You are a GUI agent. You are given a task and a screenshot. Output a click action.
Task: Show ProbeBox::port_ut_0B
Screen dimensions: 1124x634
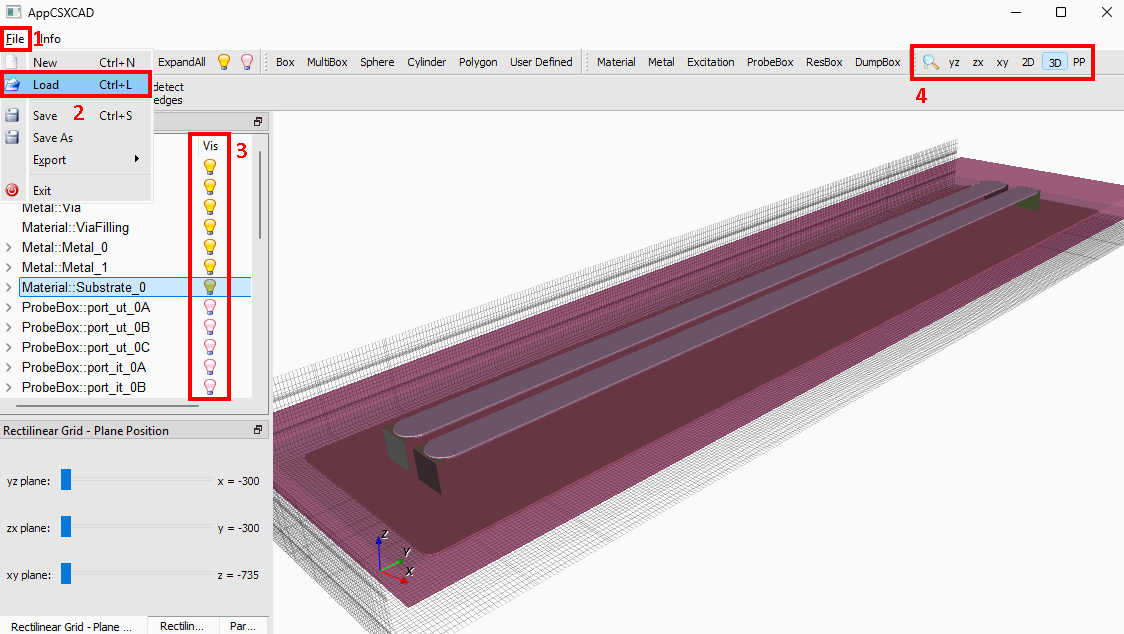[x=210, y=327]
